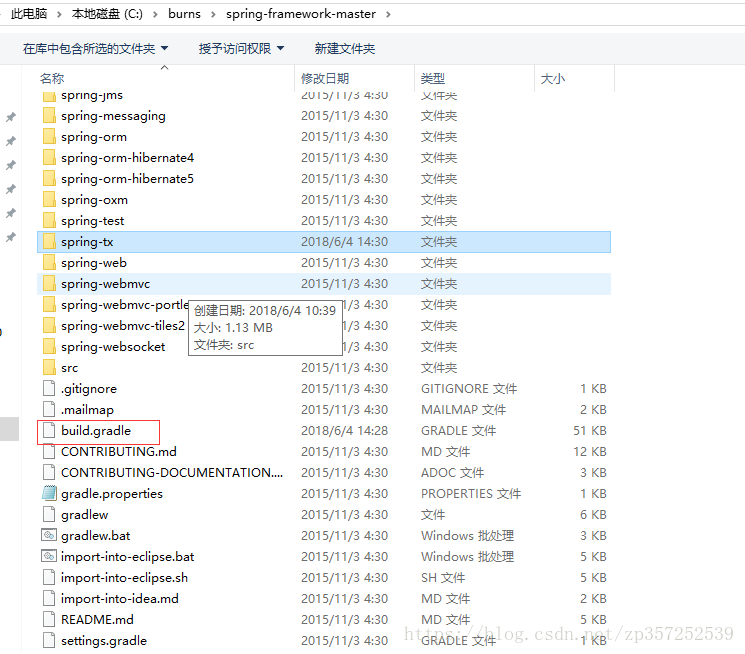Click the spring-websocket folder icon
Screen dimensions: 745x654
click(49, 346)
